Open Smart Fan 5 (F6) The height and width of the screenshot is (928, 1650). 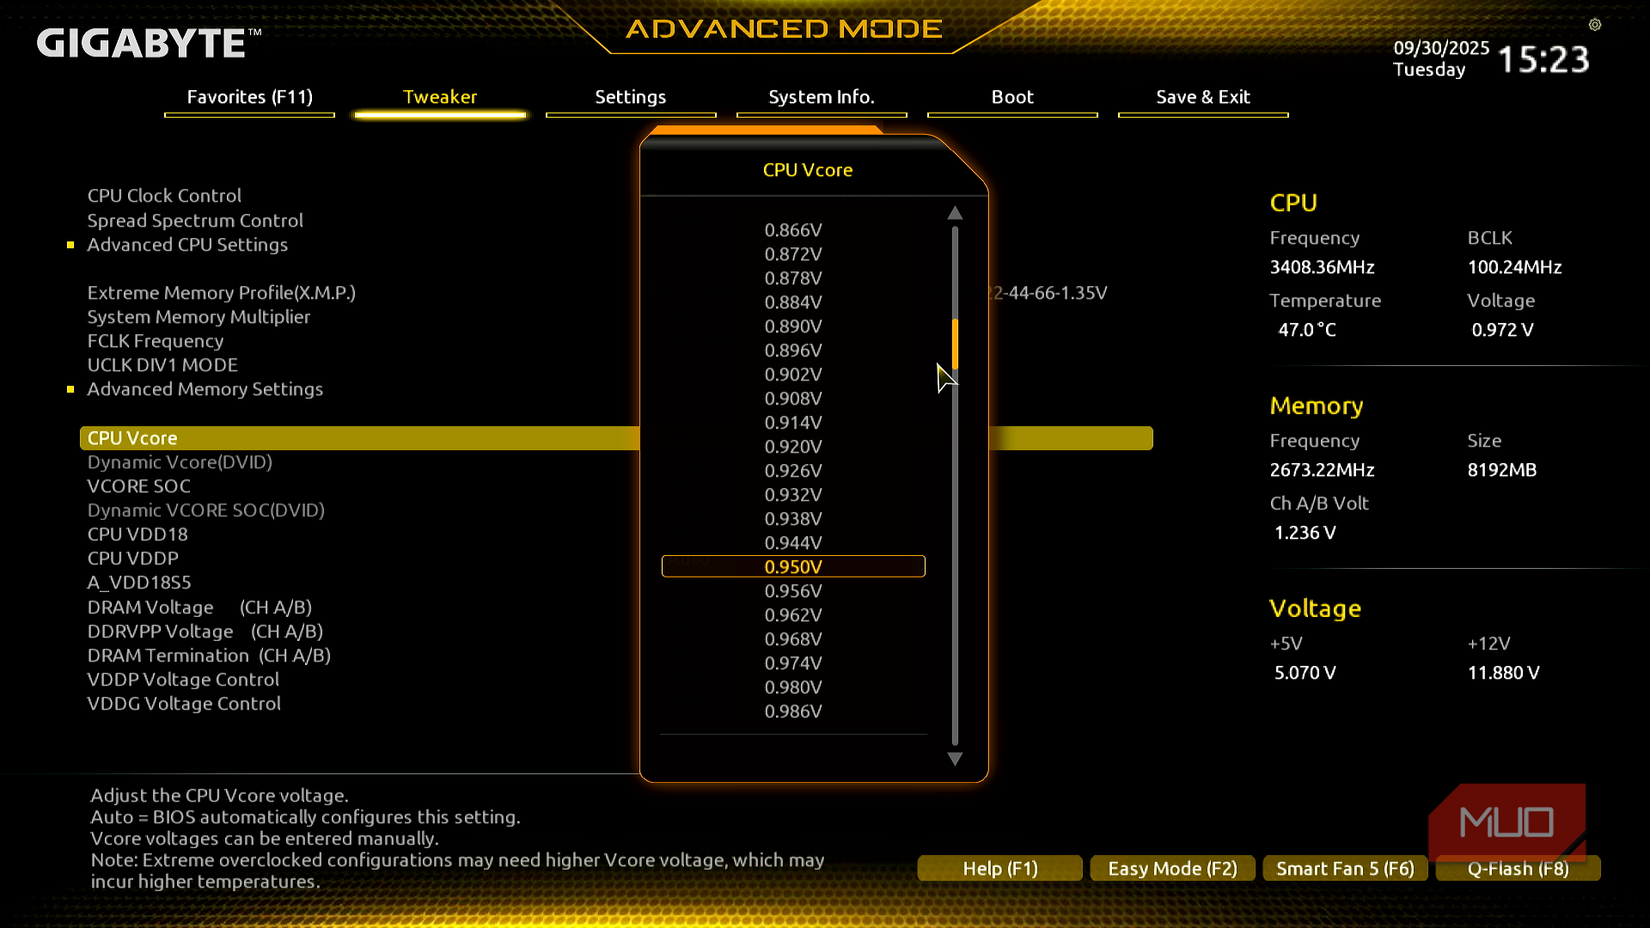pyautogui.click(x=1345, y=868)
